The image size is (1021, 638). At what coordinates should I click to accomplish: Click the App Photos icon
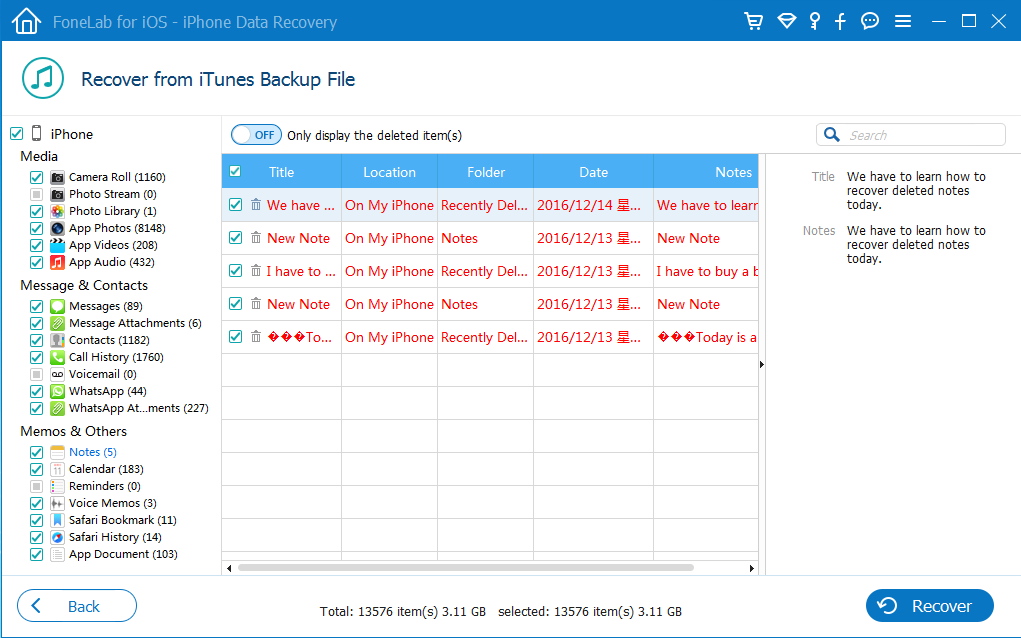coord(57,228)
